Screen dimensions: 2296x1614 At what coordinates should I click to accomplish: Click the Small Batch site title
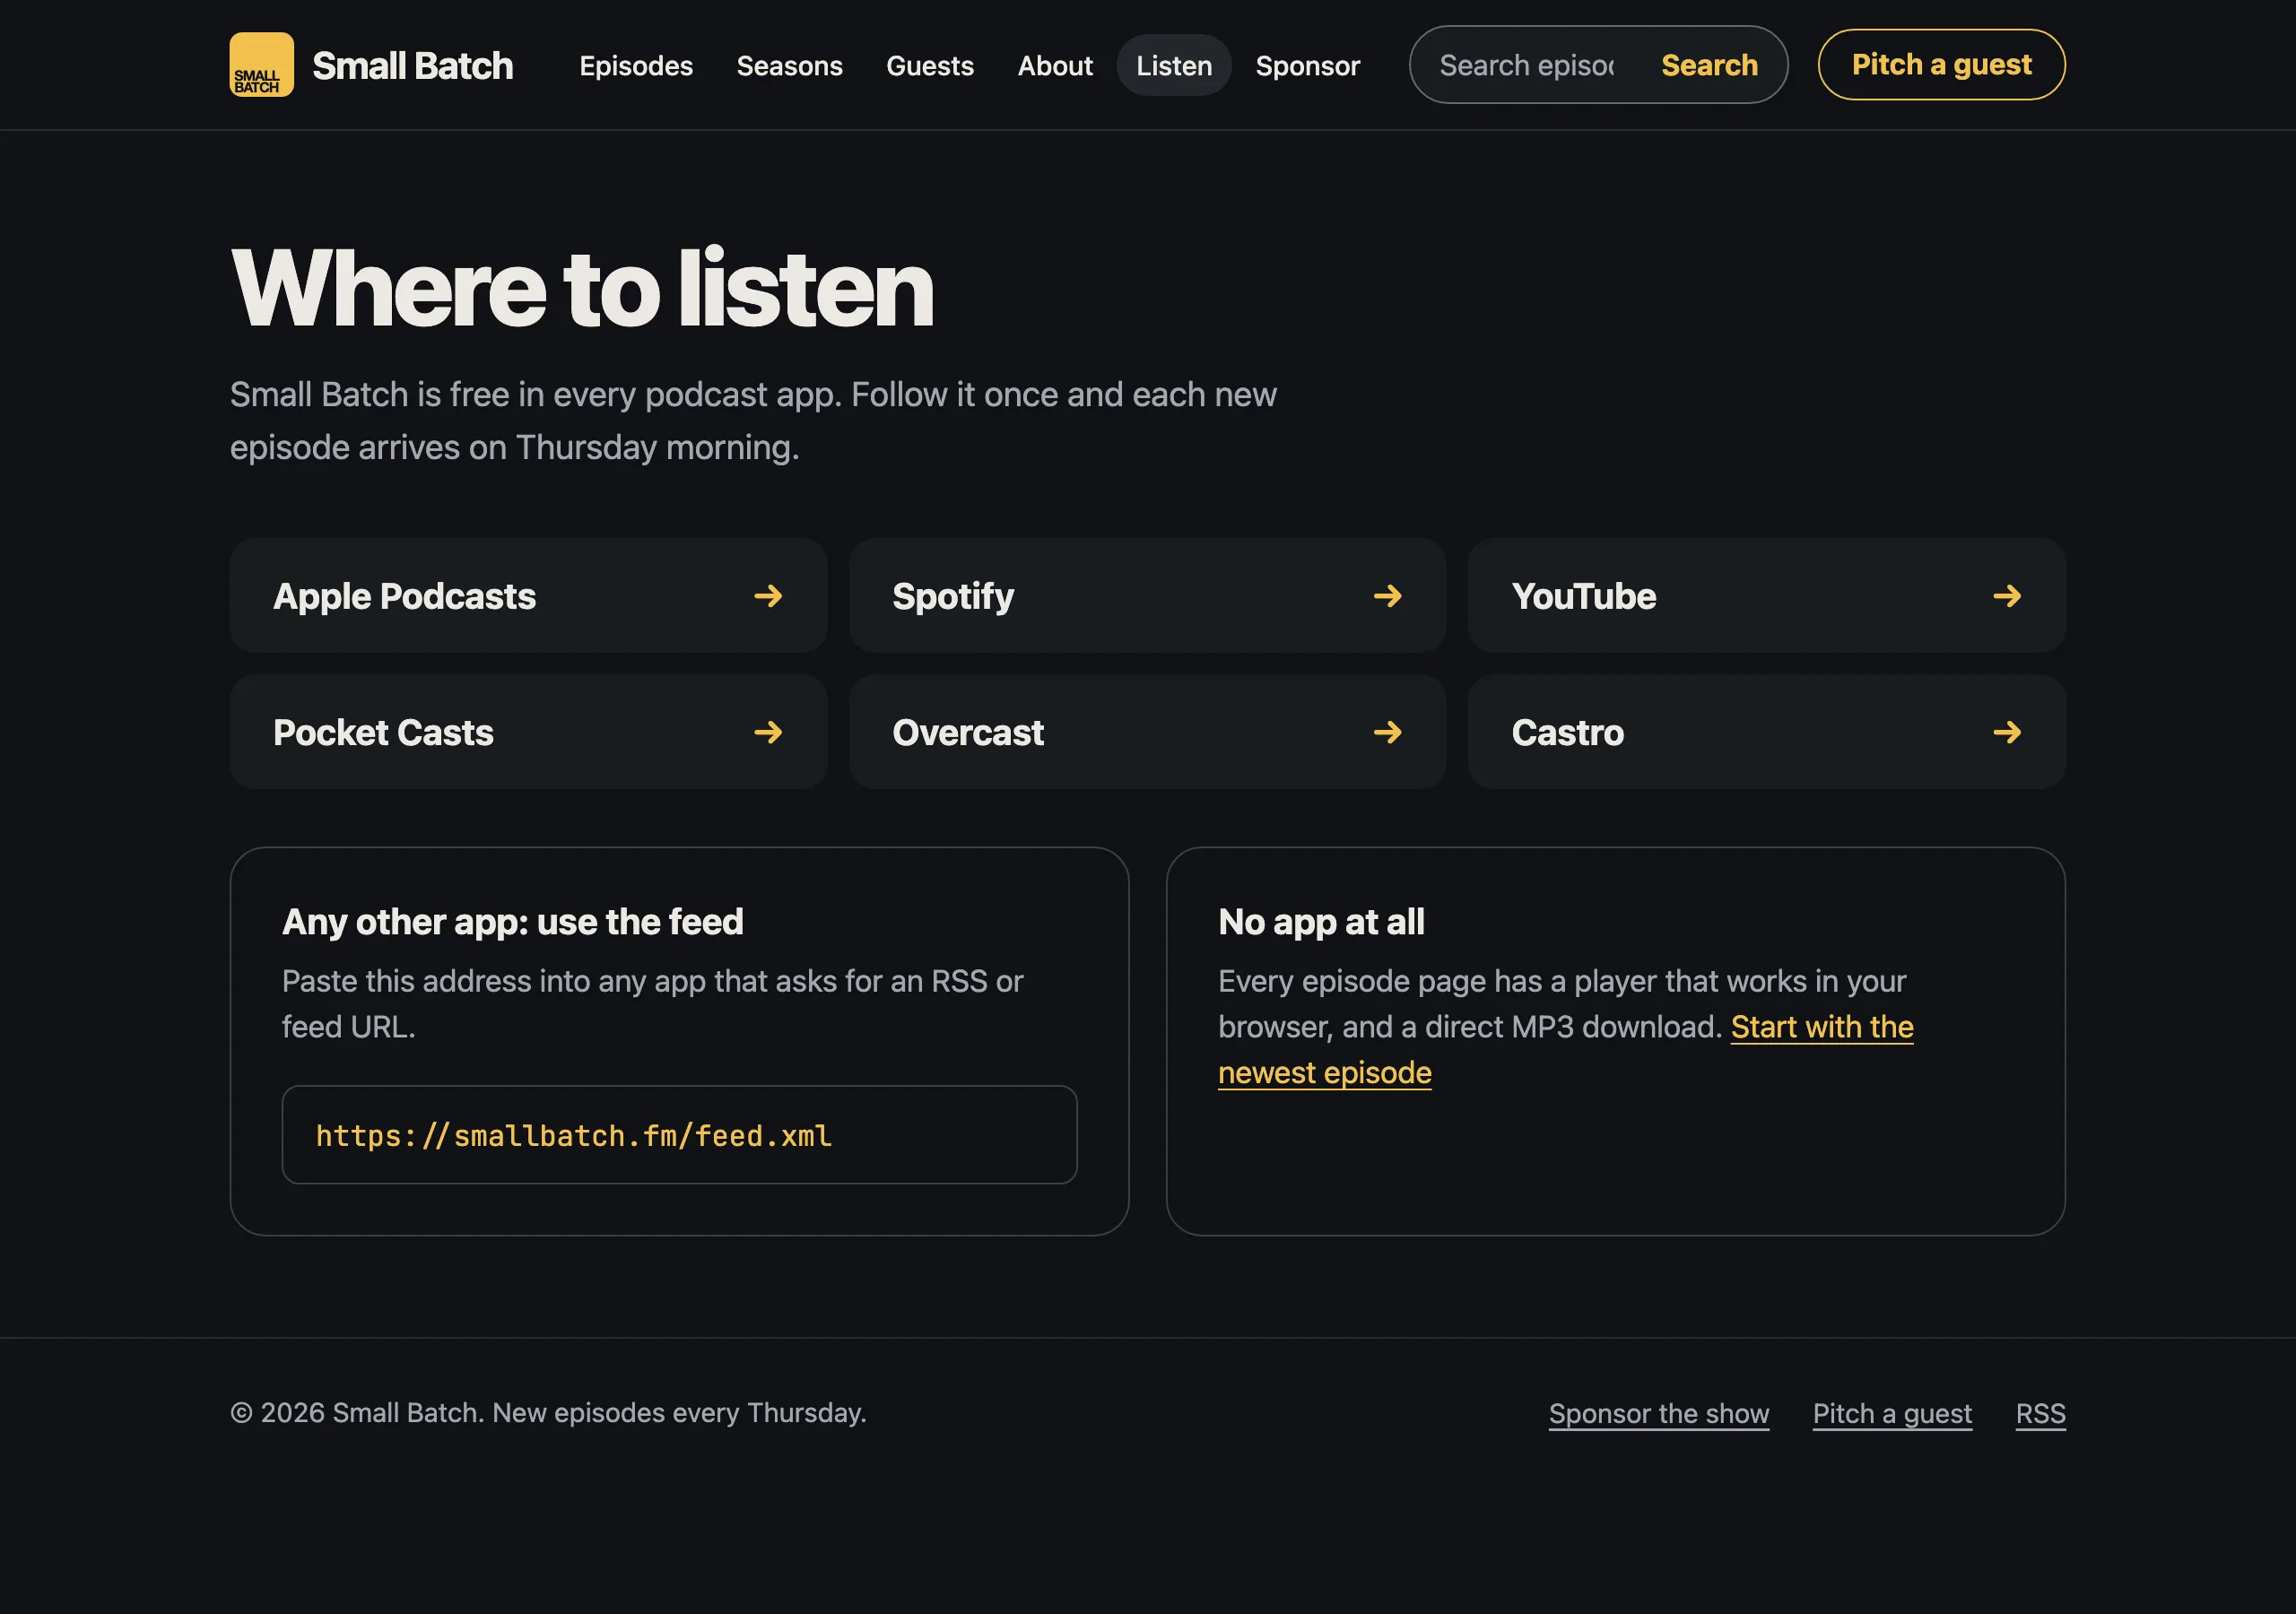click(x=412, y=66)
